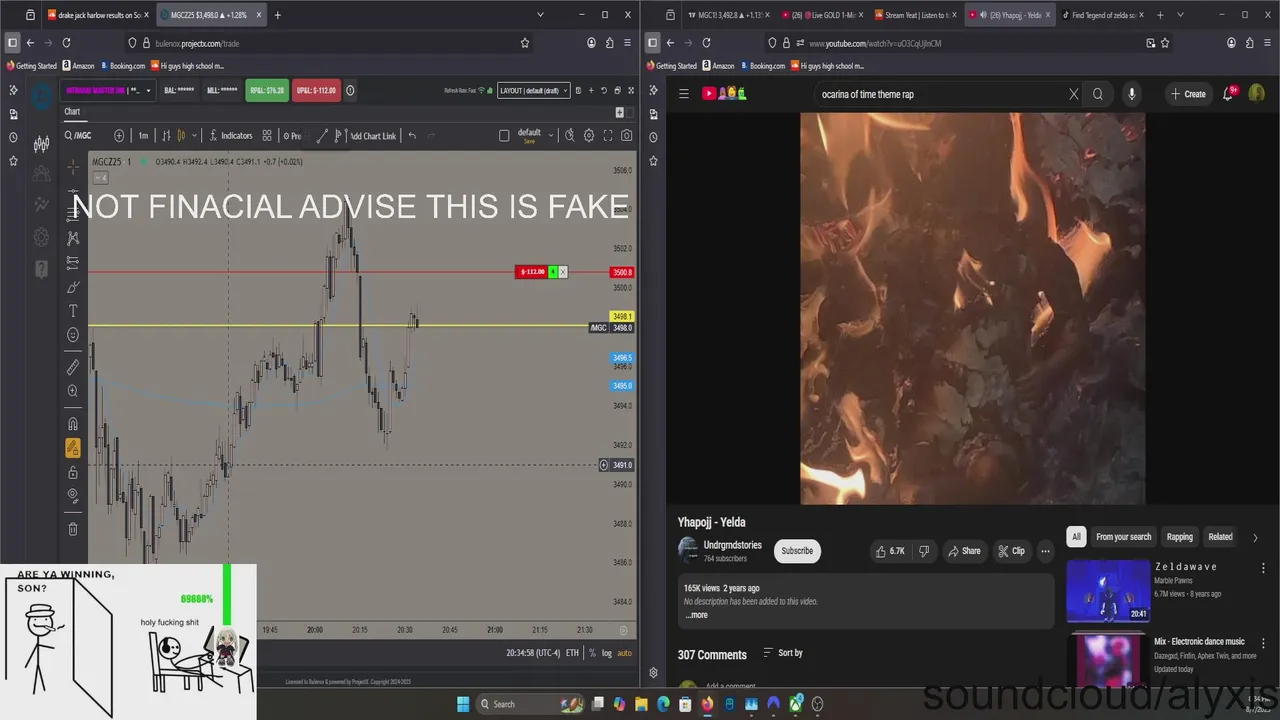Expand description with ...more

click(x=697, y=615)
